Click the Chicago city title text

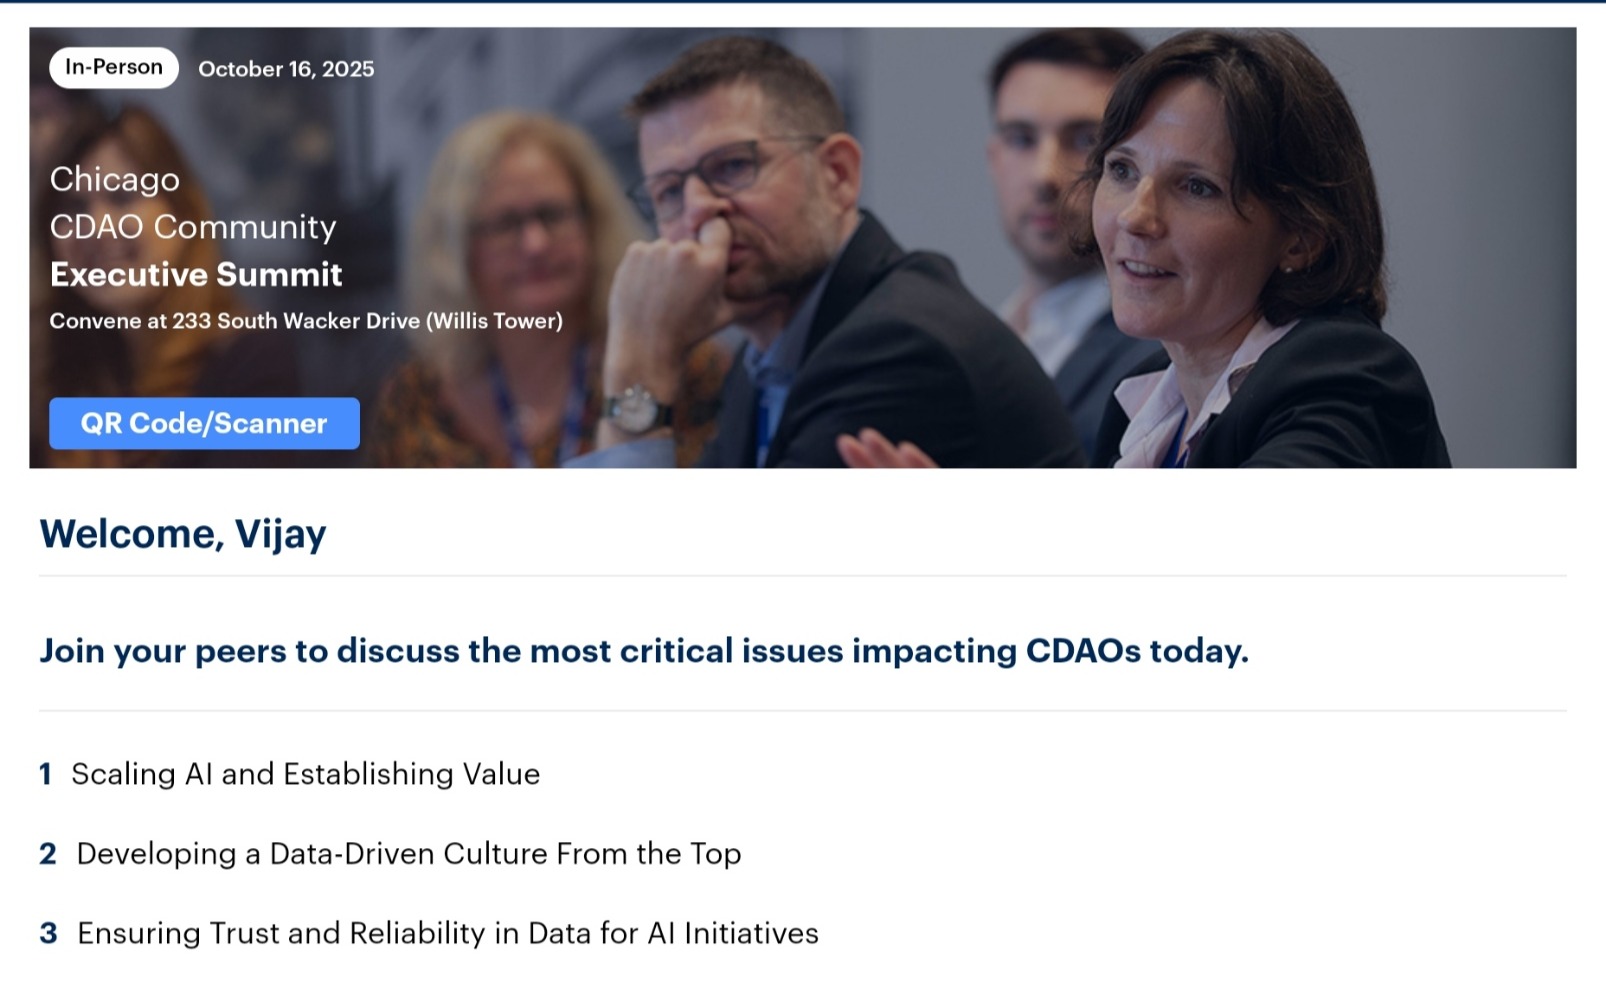pyautogui.click(x=115, y=179)
